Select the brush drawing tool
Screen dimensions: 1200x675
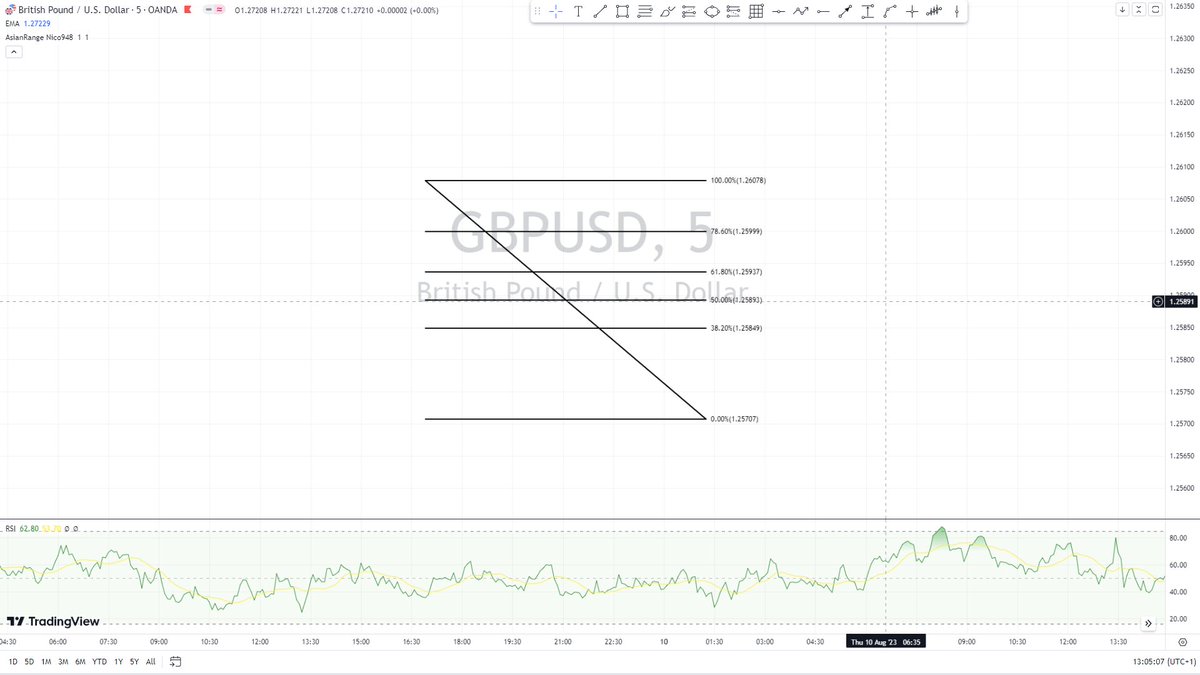[667, 12]
